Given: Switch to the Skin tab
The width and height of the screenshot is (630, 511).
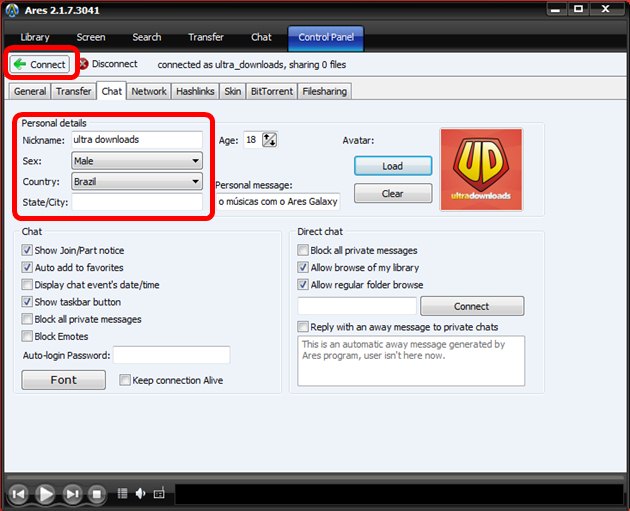Looking at the screenshot, I should click(233, 92).
